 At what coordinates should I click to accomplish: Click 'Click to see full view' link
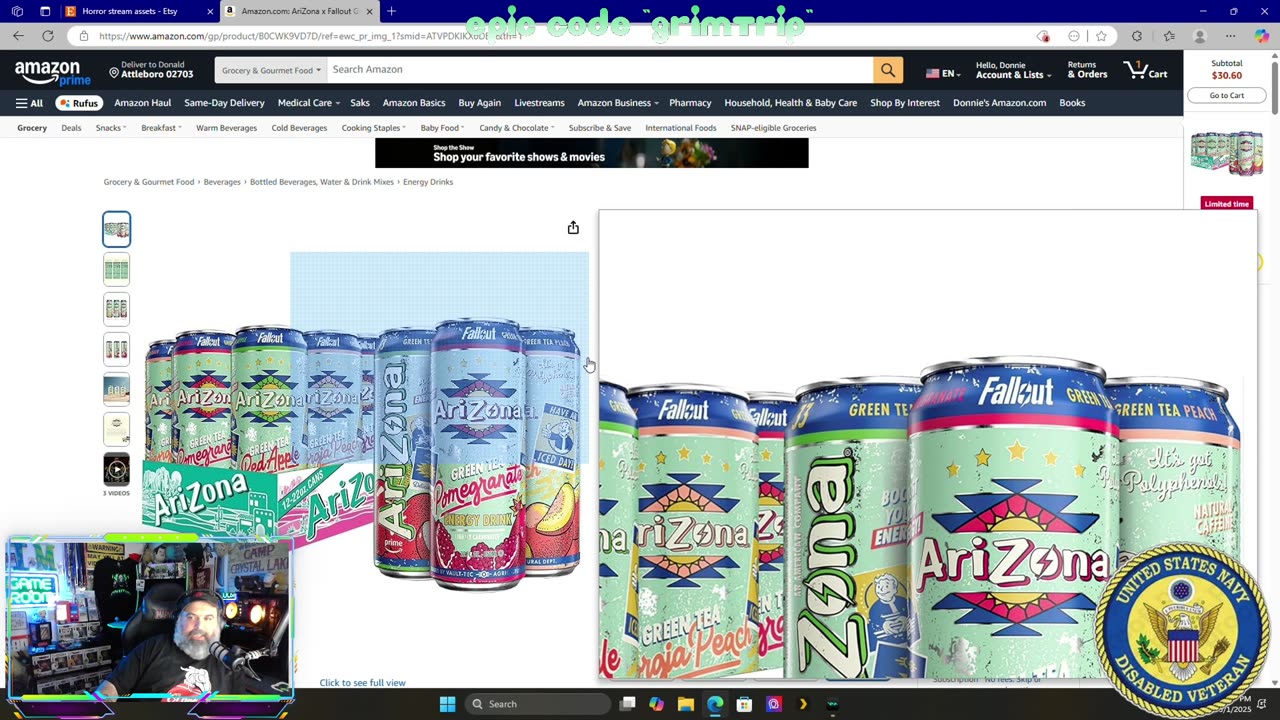pyautogui.click(x=362, y=683)
